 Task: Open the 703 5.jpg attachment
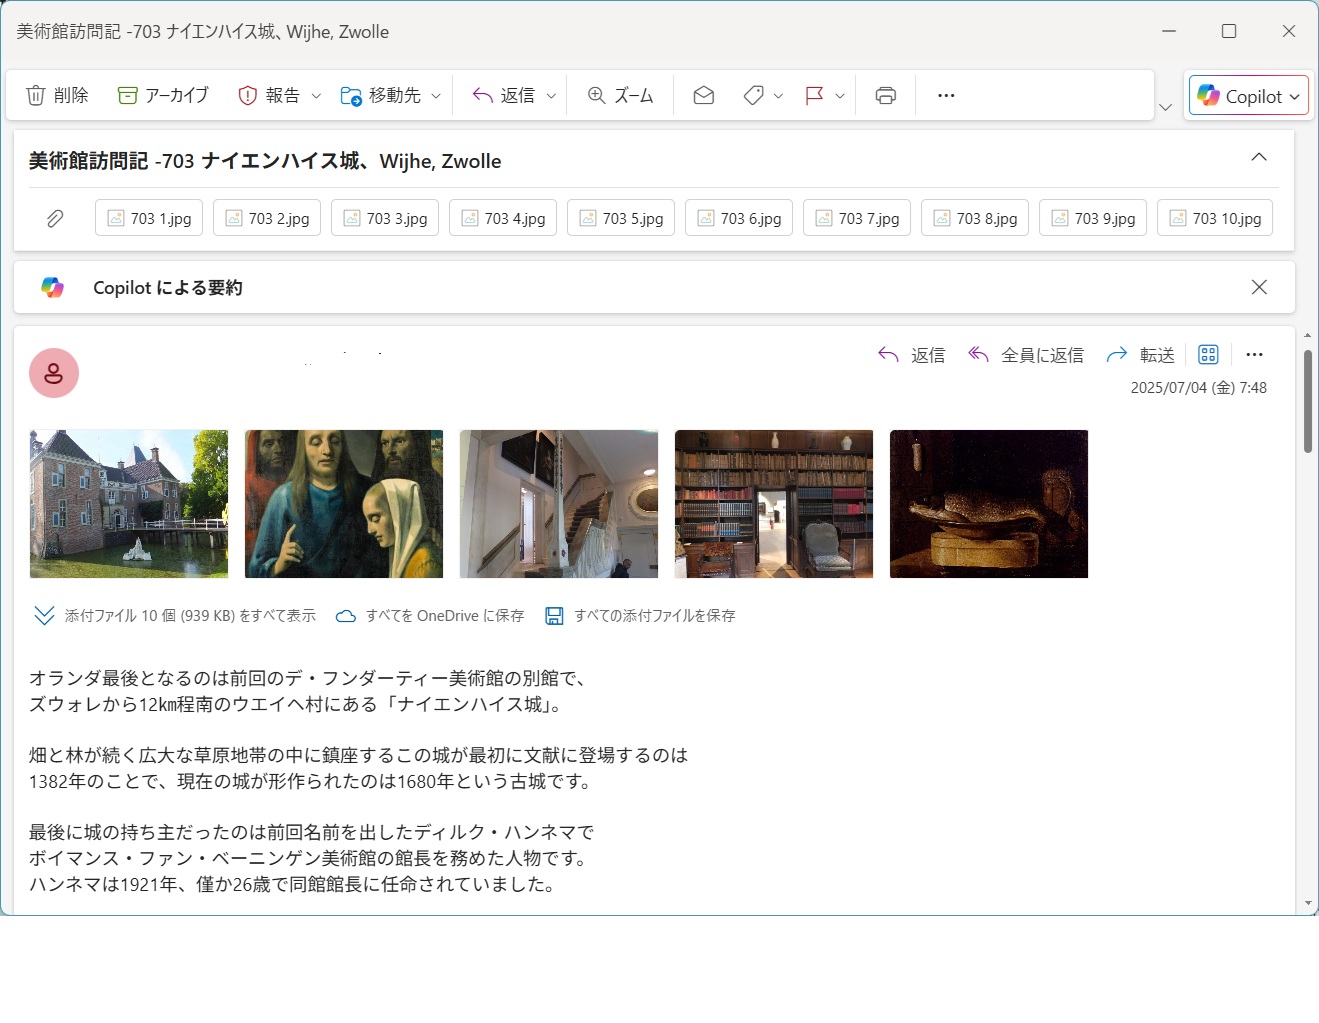coord(621,218)
